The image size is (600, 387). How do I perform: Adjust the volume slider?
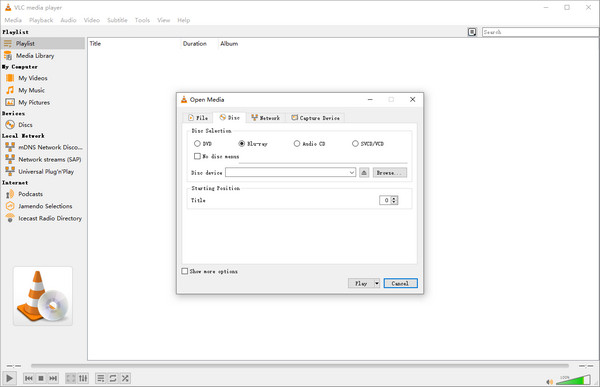coord(573,380)
